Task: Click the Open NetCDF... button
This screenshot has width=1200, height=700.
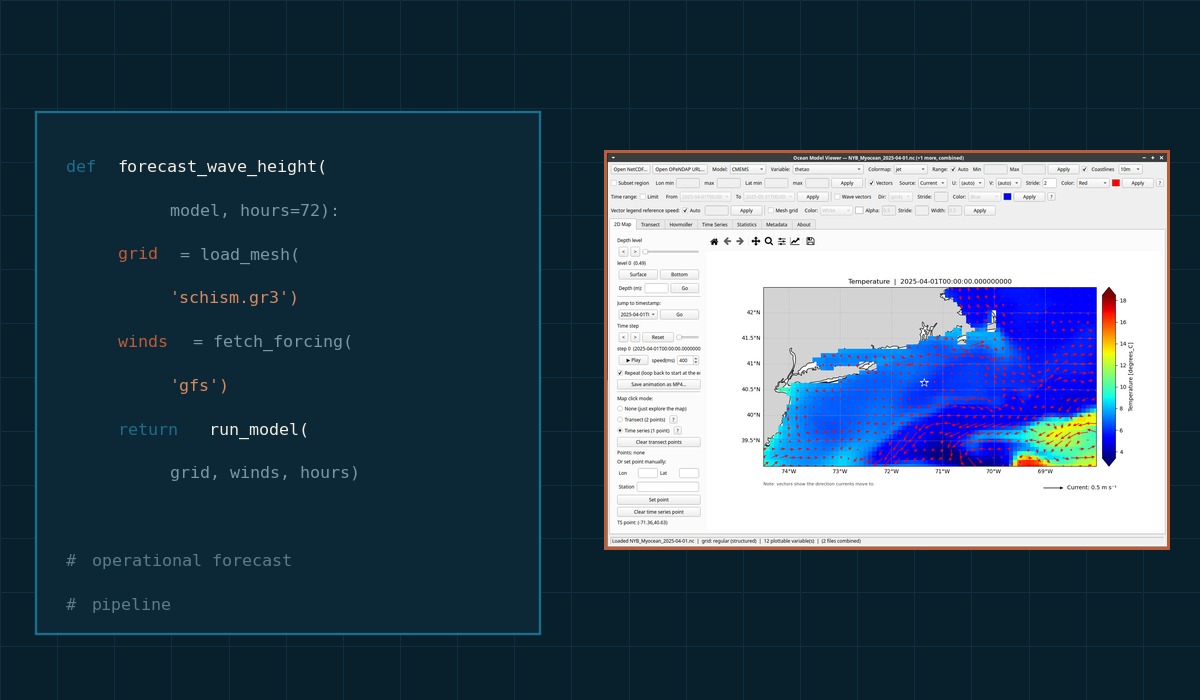Action: (630, 169)
